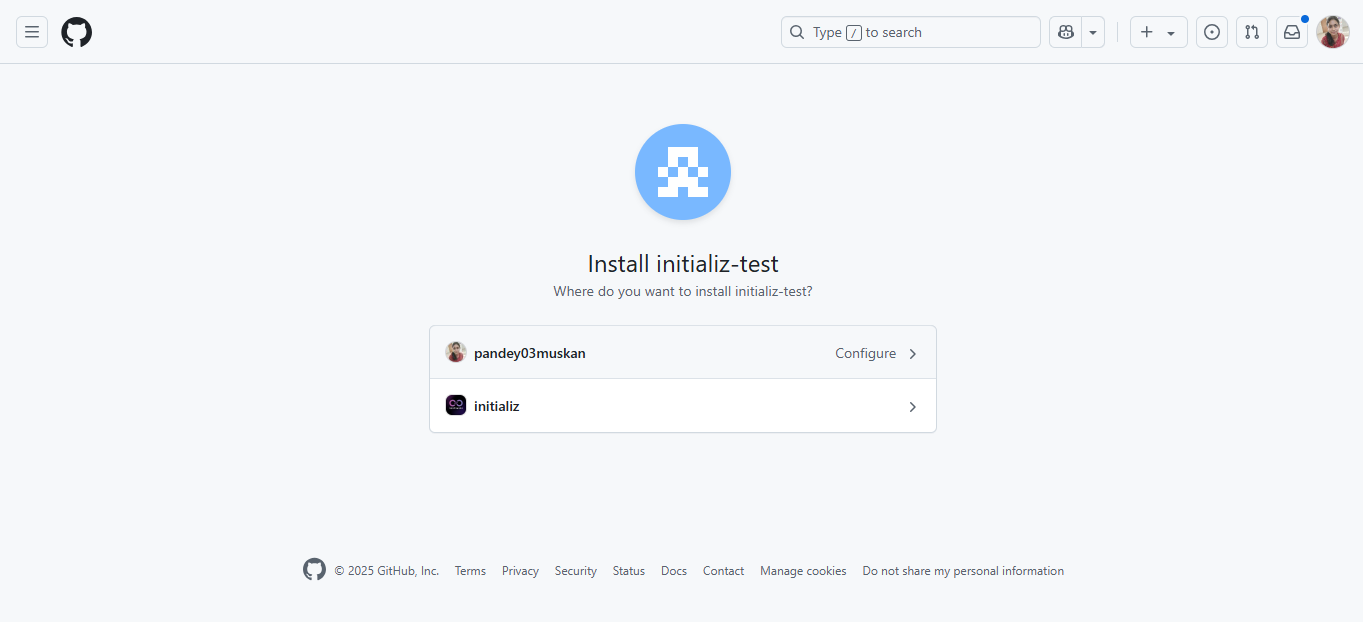Click the 'Install initializ-test' heading
This screenshot has height=630, width=1363.
click(x=683, y=264)
